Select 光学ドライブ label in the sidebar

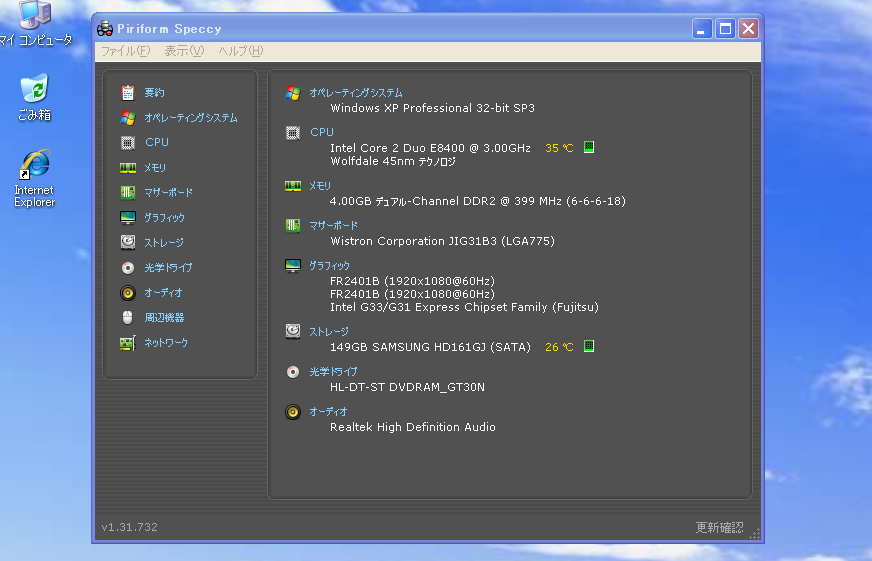pos(169,267)
